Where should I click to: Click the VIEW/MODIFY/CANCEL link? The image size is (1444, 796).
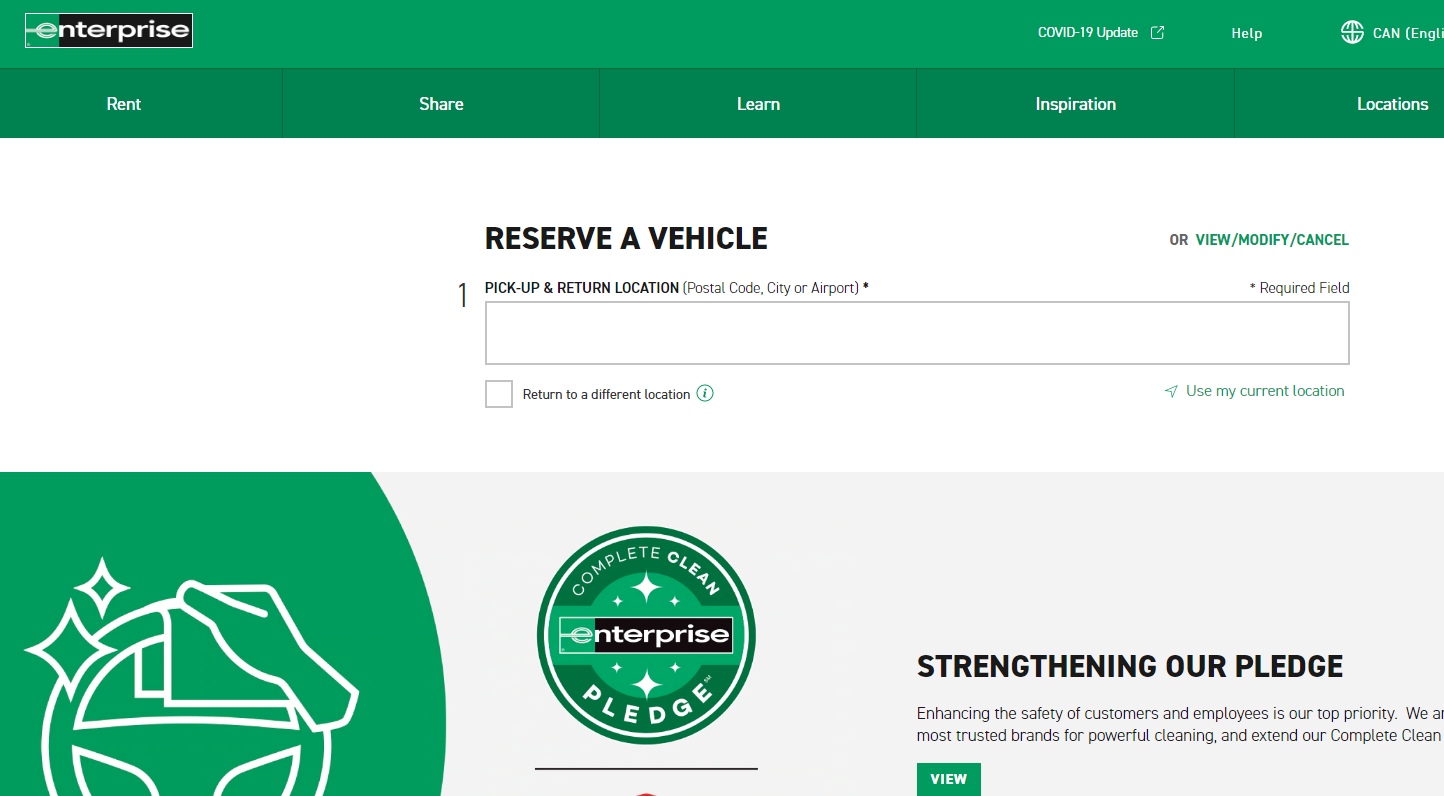pyautogui.click(x=1272, y=240)
